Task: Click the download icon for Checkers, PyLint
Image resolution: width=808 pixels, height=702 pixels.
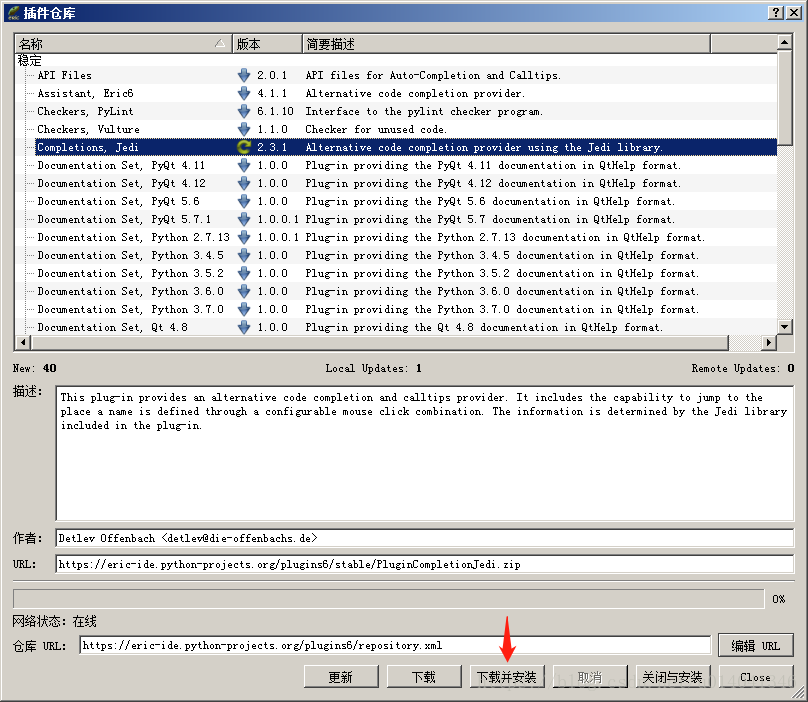Action: pos(244,111)
